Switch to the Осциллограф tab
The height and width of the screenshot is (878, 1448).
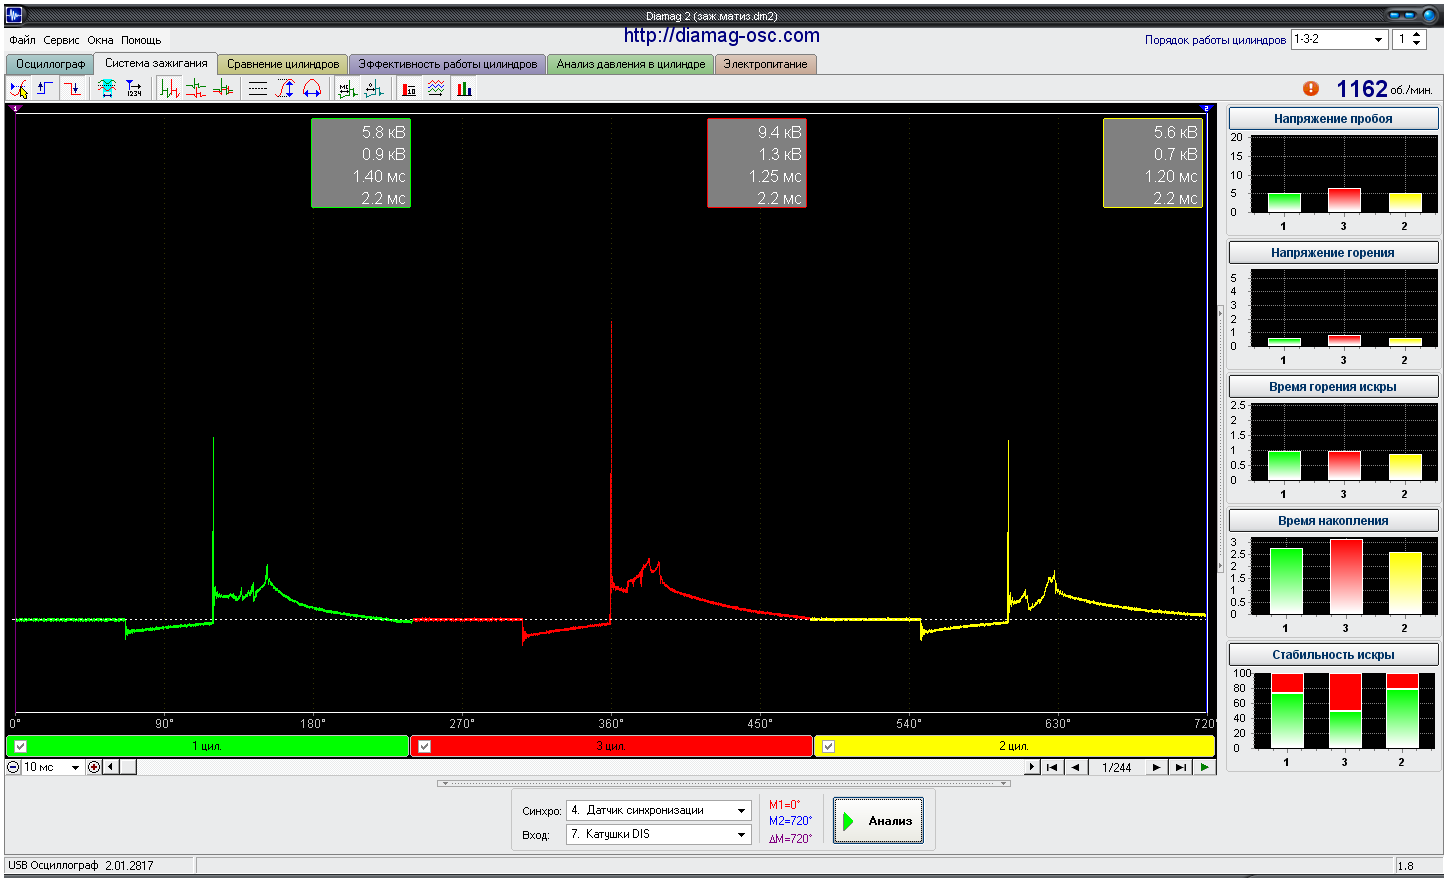50,64
